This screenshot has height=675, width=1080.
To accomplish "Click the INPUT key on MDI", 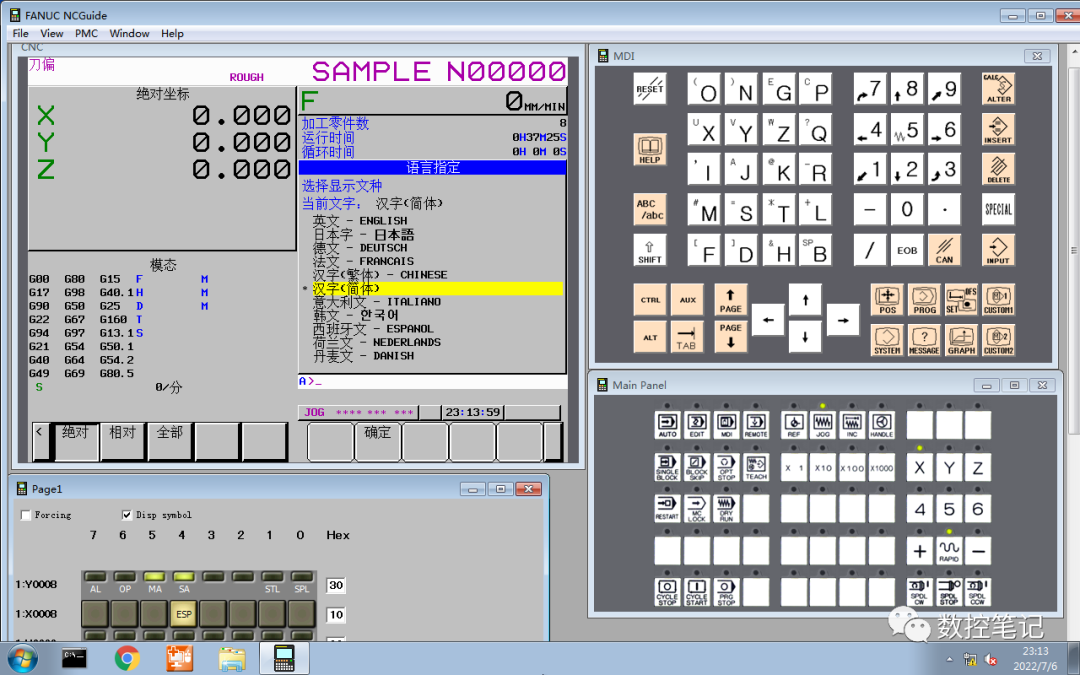I will [998, 250].
